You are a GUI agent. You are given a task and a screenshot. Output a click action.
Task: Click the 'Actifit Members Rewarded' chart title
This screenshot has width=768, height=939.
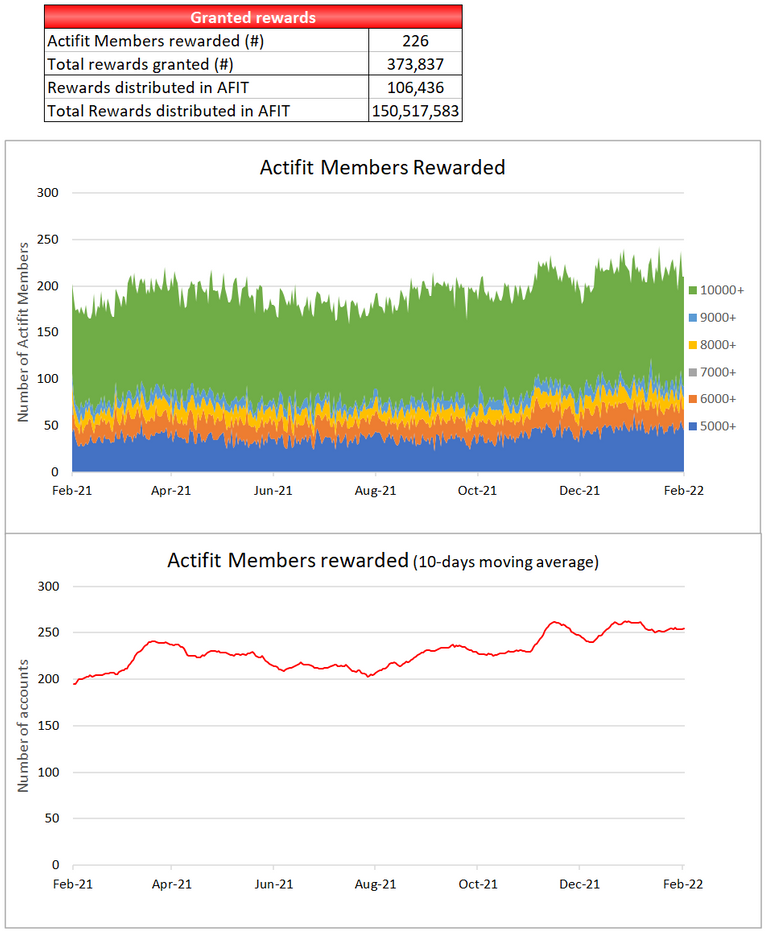382,167
